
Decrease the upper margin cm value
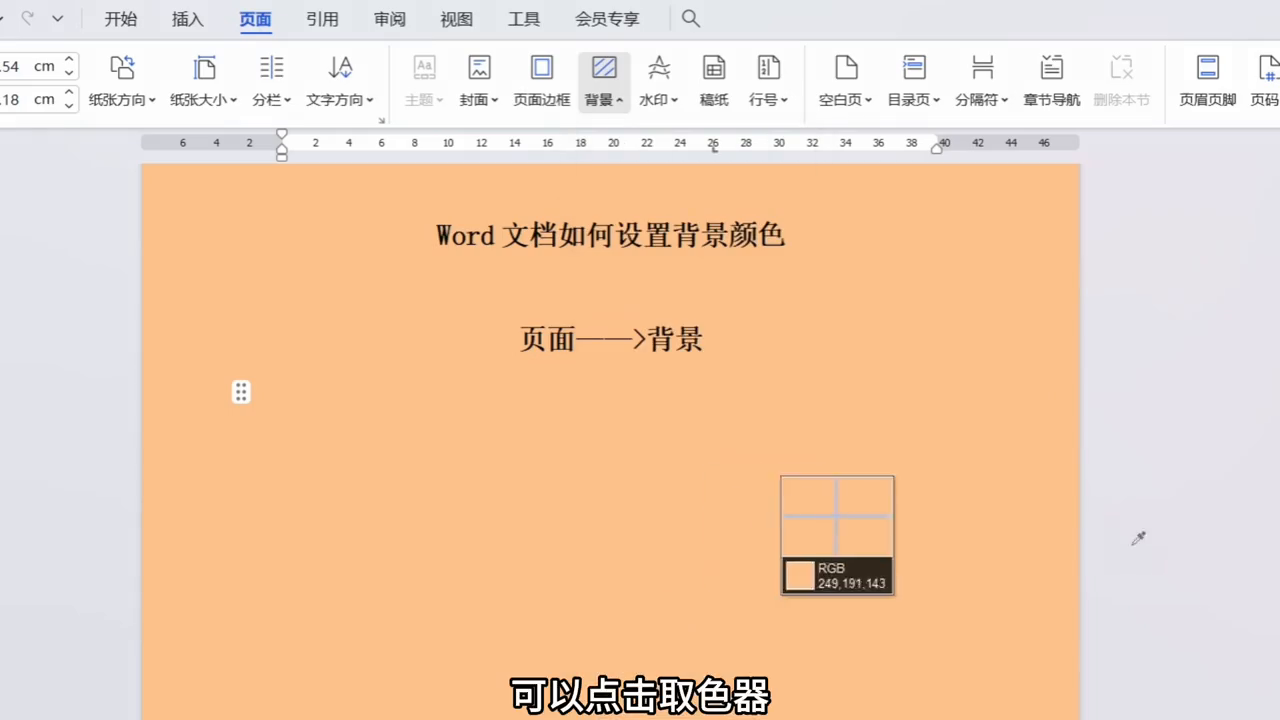click(69, 72)
